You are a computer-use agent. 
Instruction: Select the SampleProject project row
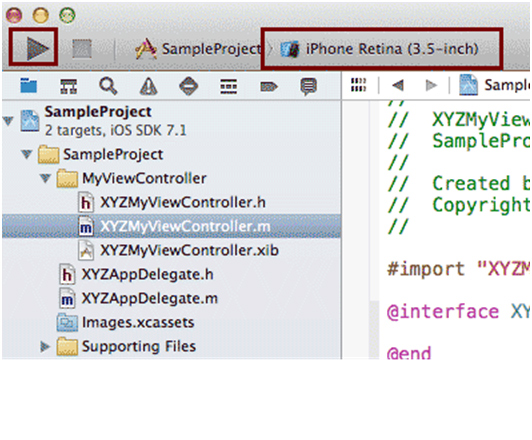[172, 121]
